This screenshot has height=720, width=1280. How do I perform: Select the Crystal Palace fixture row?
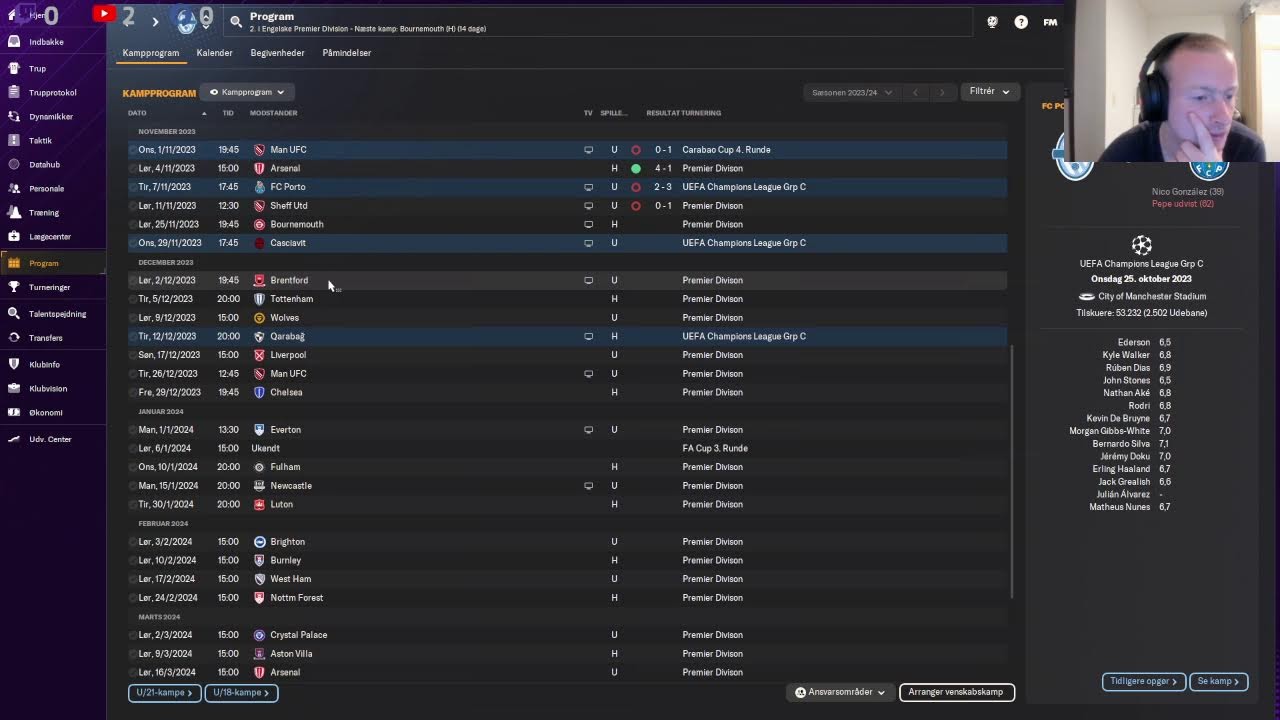tap(567, 635)
